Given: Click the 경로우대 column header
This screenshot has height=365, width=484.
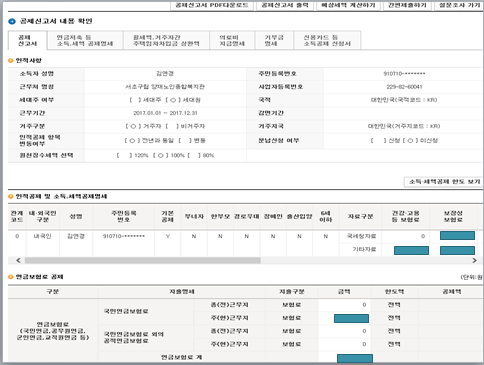Looking at the screenshot, I should tap(246, 217).
